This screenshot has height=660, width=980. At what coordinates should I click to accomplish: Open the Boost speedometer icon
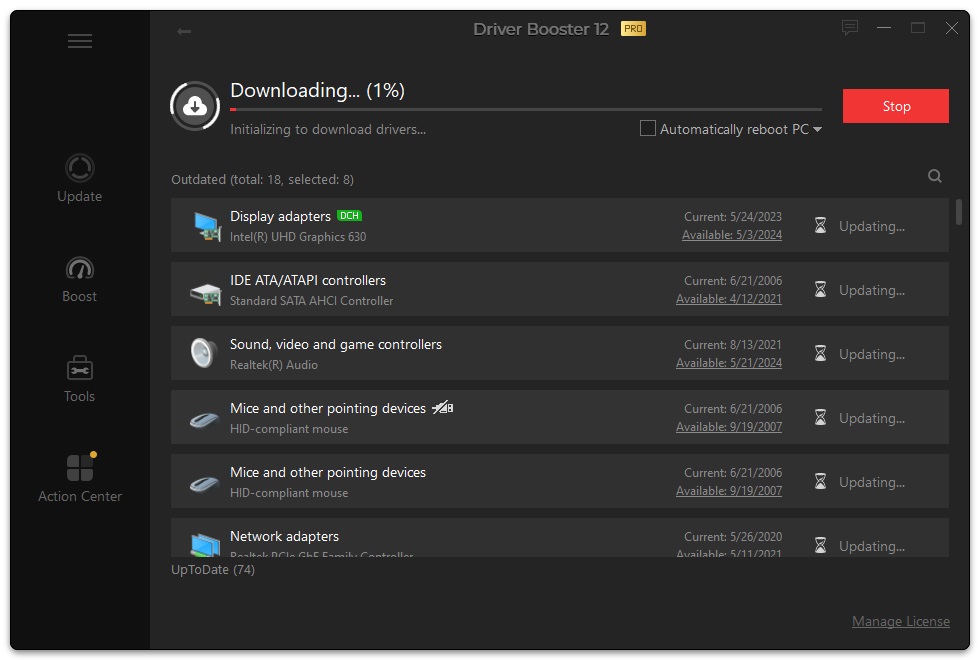[80, 268]
